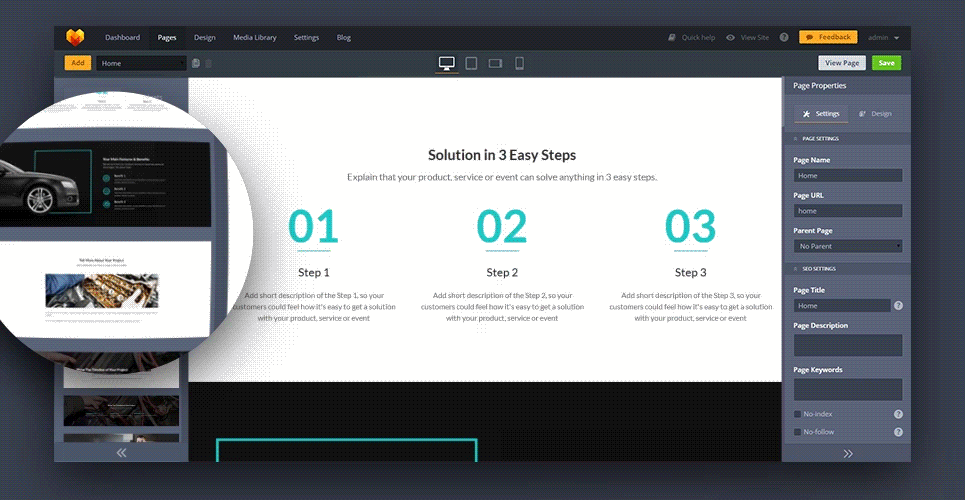Click the large 01 step number
The height and width of the screenshot is (500, 965).
pyautogui.click(x=314, y=227)
